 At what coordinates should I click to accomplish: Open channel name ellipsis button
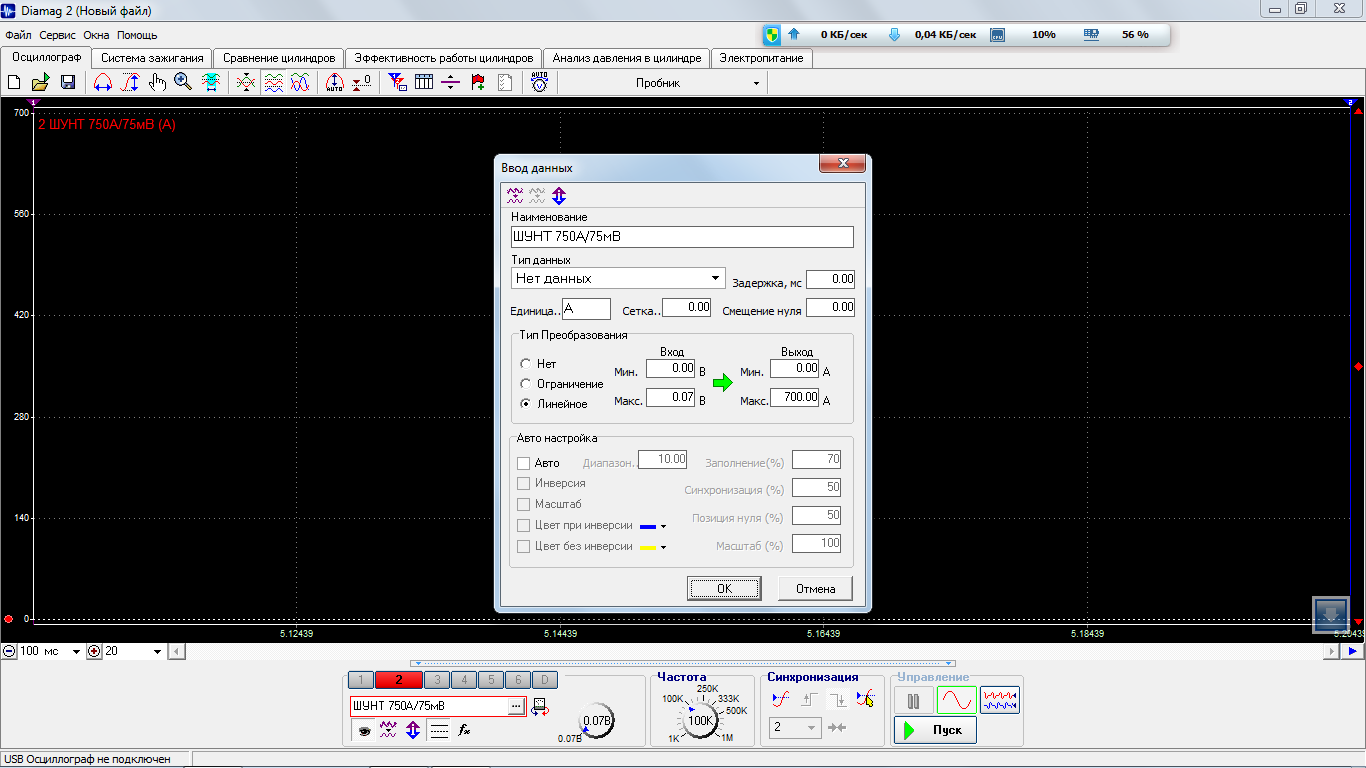click(516, 706)
